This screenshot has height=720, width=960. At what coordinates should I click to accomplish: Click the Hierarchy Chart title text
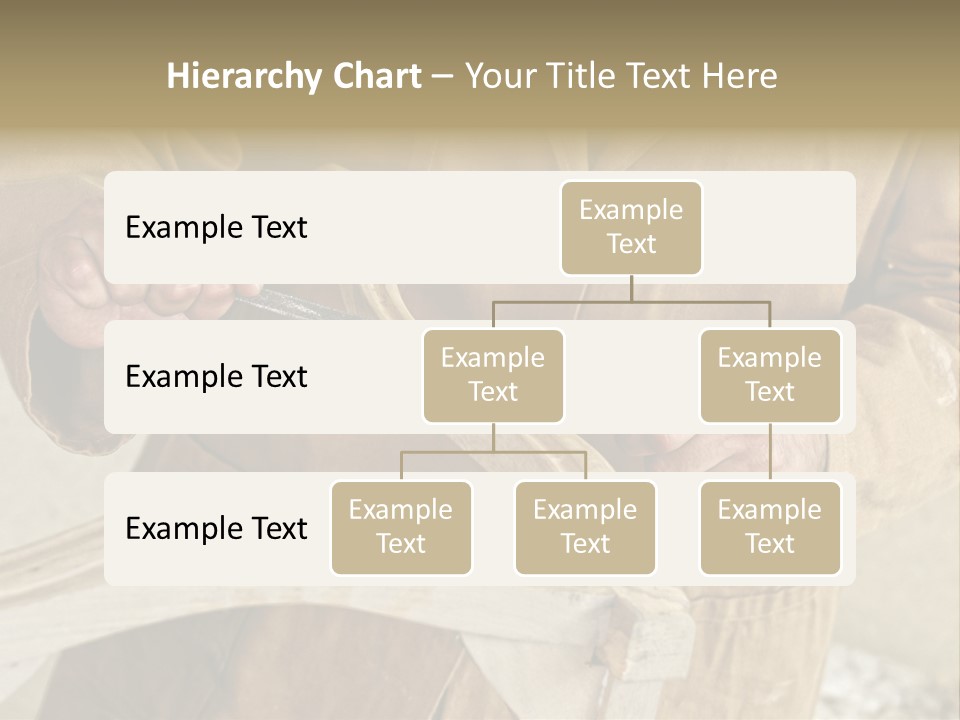coord(293,74)
